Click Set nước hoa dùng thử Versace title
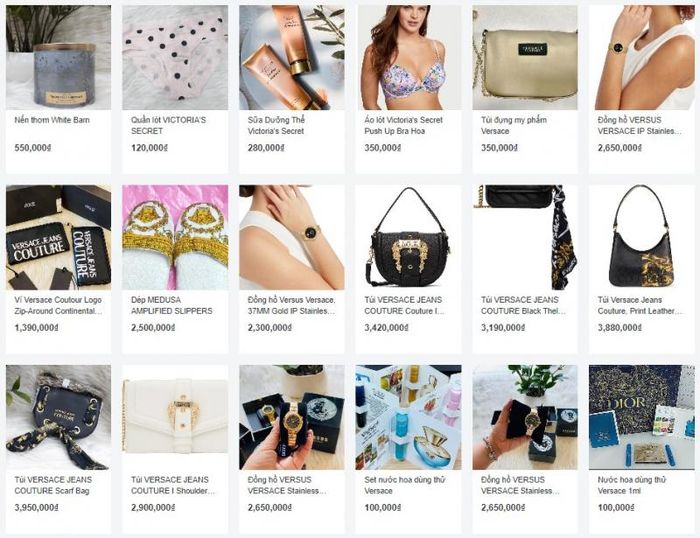This screenshot has height=538, width=700. click(x=405, y=485)
